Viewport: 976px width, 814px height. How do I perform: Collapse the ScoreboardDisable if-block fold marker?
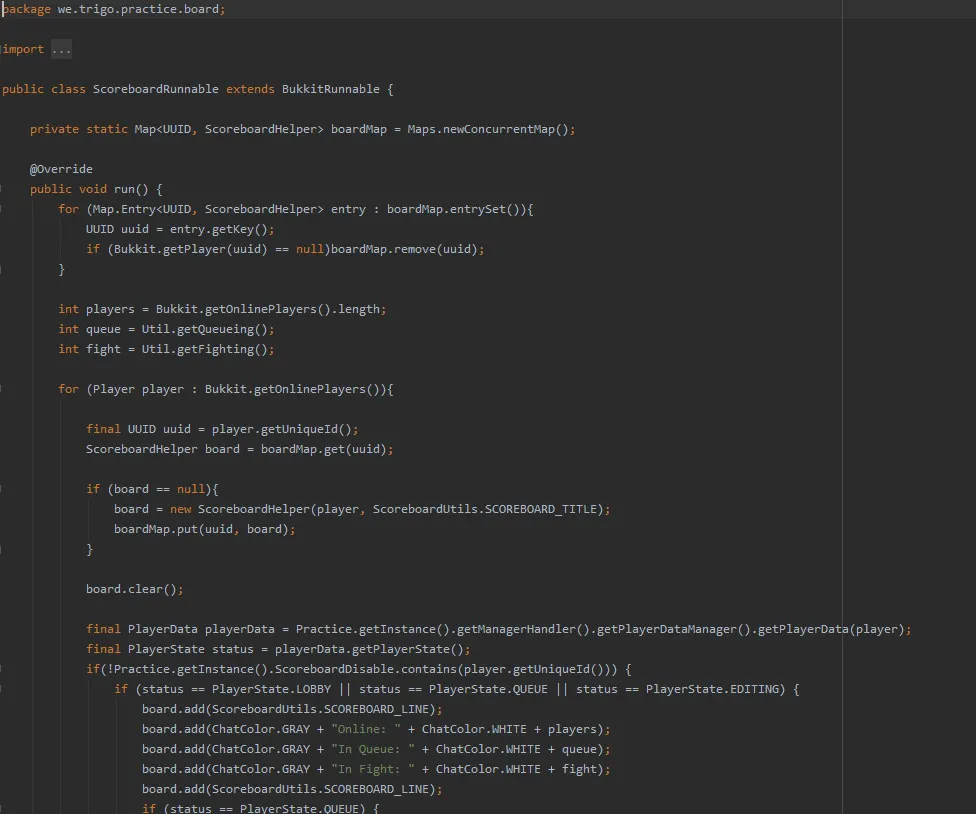click(3, 669)
